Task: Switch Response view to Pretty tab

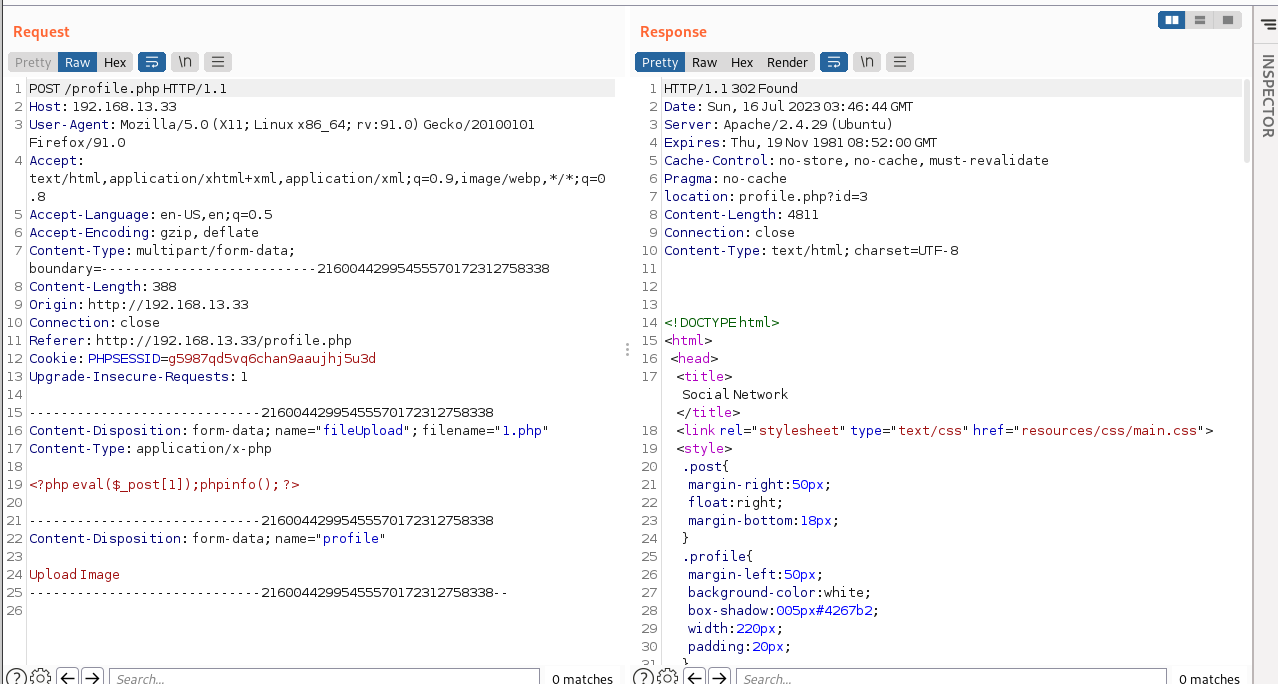Action: pyautogui.click(x=660, y=62)
